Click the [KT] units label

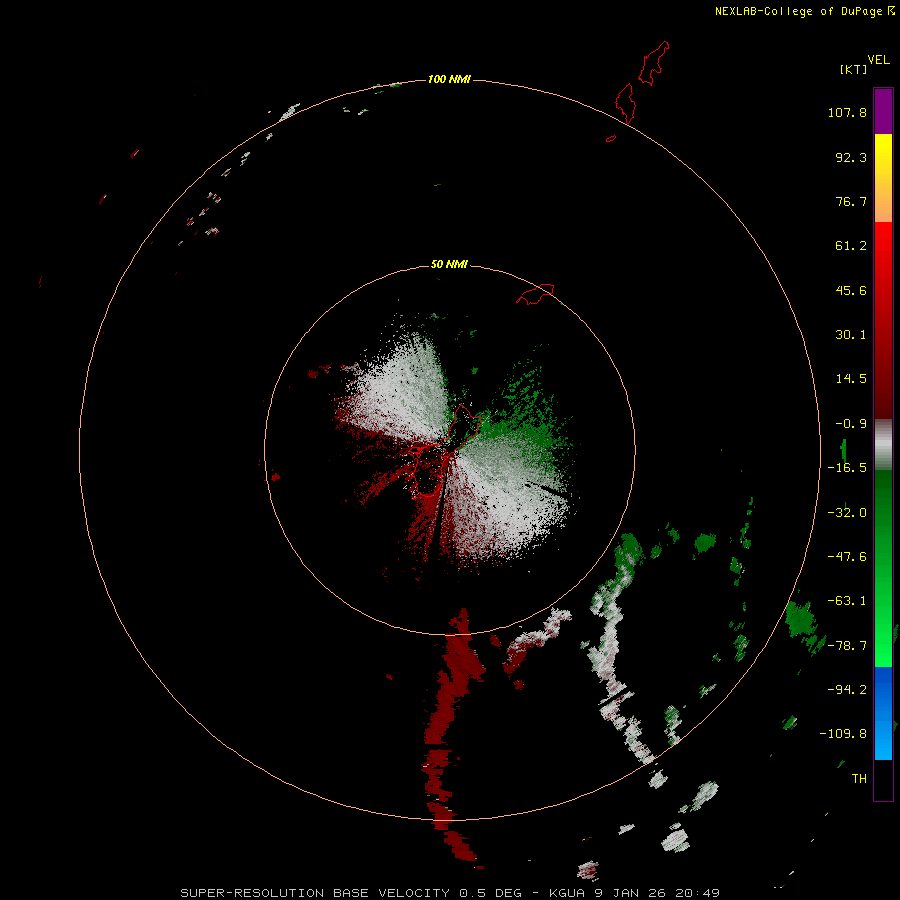click(854, 69)
